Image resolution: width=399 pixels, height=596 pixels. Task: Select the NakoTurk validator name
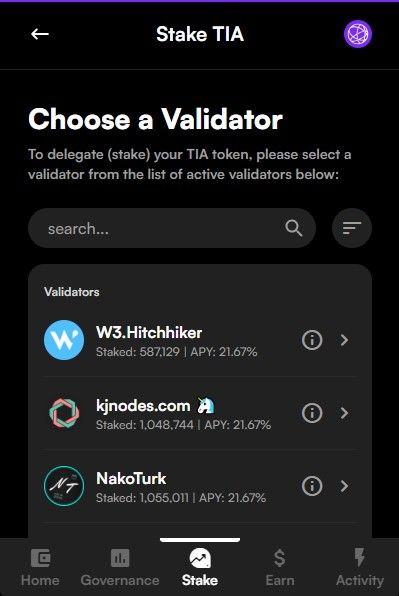(131, 479)
